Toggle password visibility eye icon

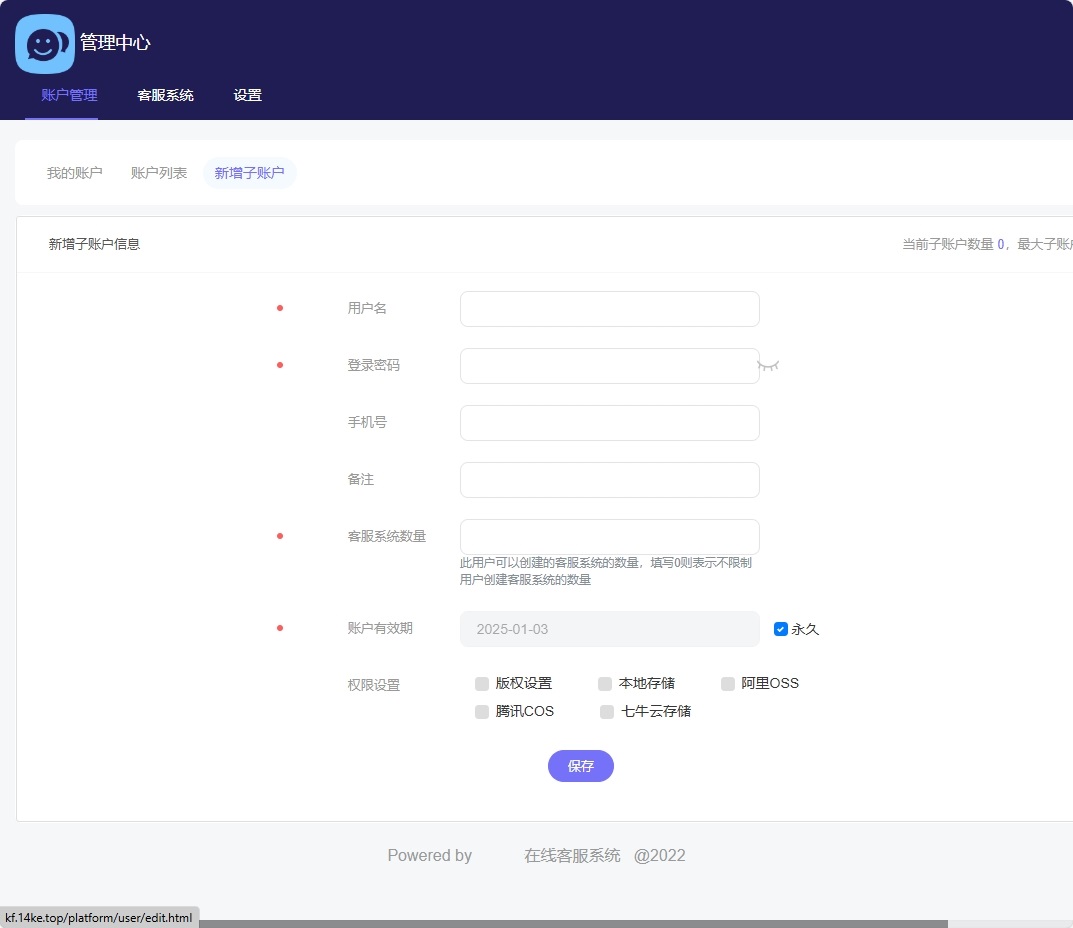(768, 366)
